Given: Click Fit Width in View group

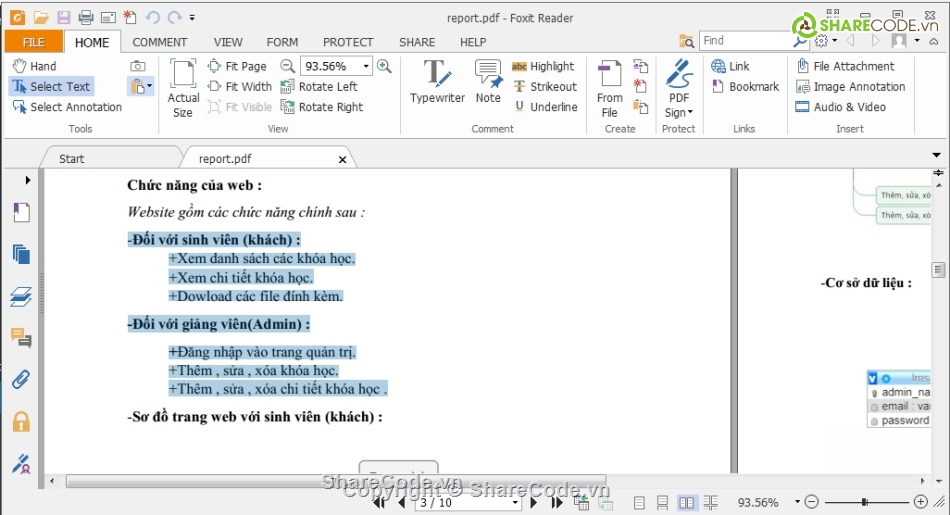Looking at the screenshot, I should 240,87.
